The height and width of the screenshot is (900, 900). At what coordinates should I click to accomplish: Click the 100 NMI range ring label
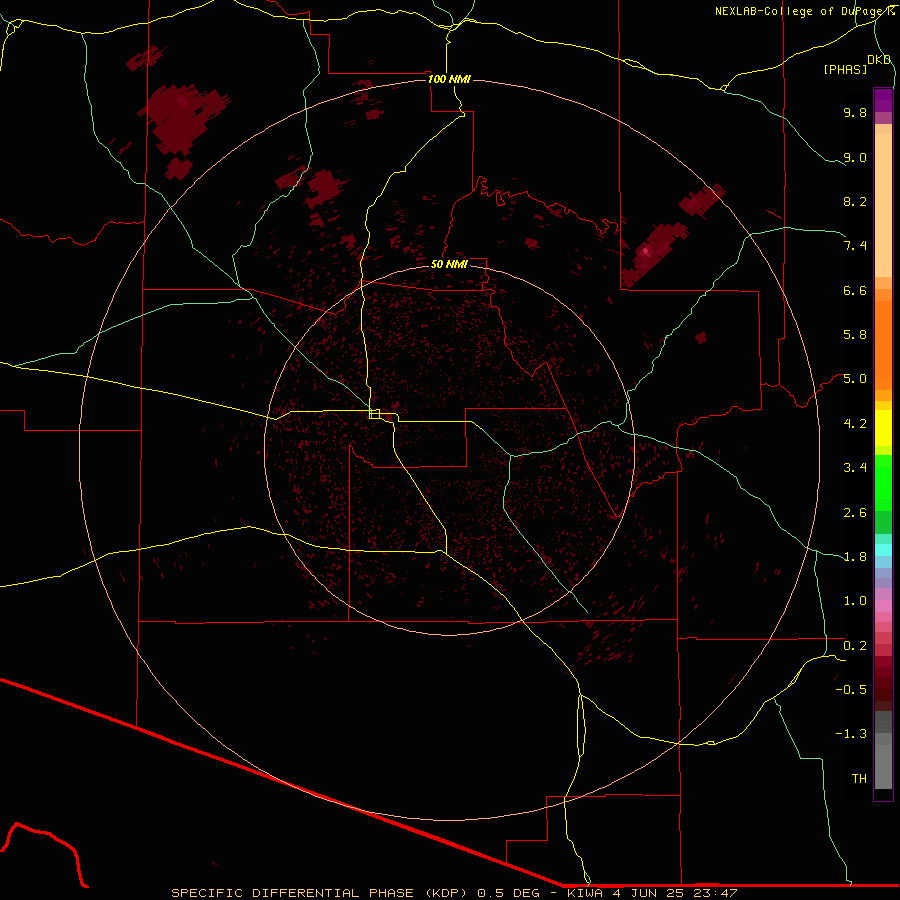449,79
